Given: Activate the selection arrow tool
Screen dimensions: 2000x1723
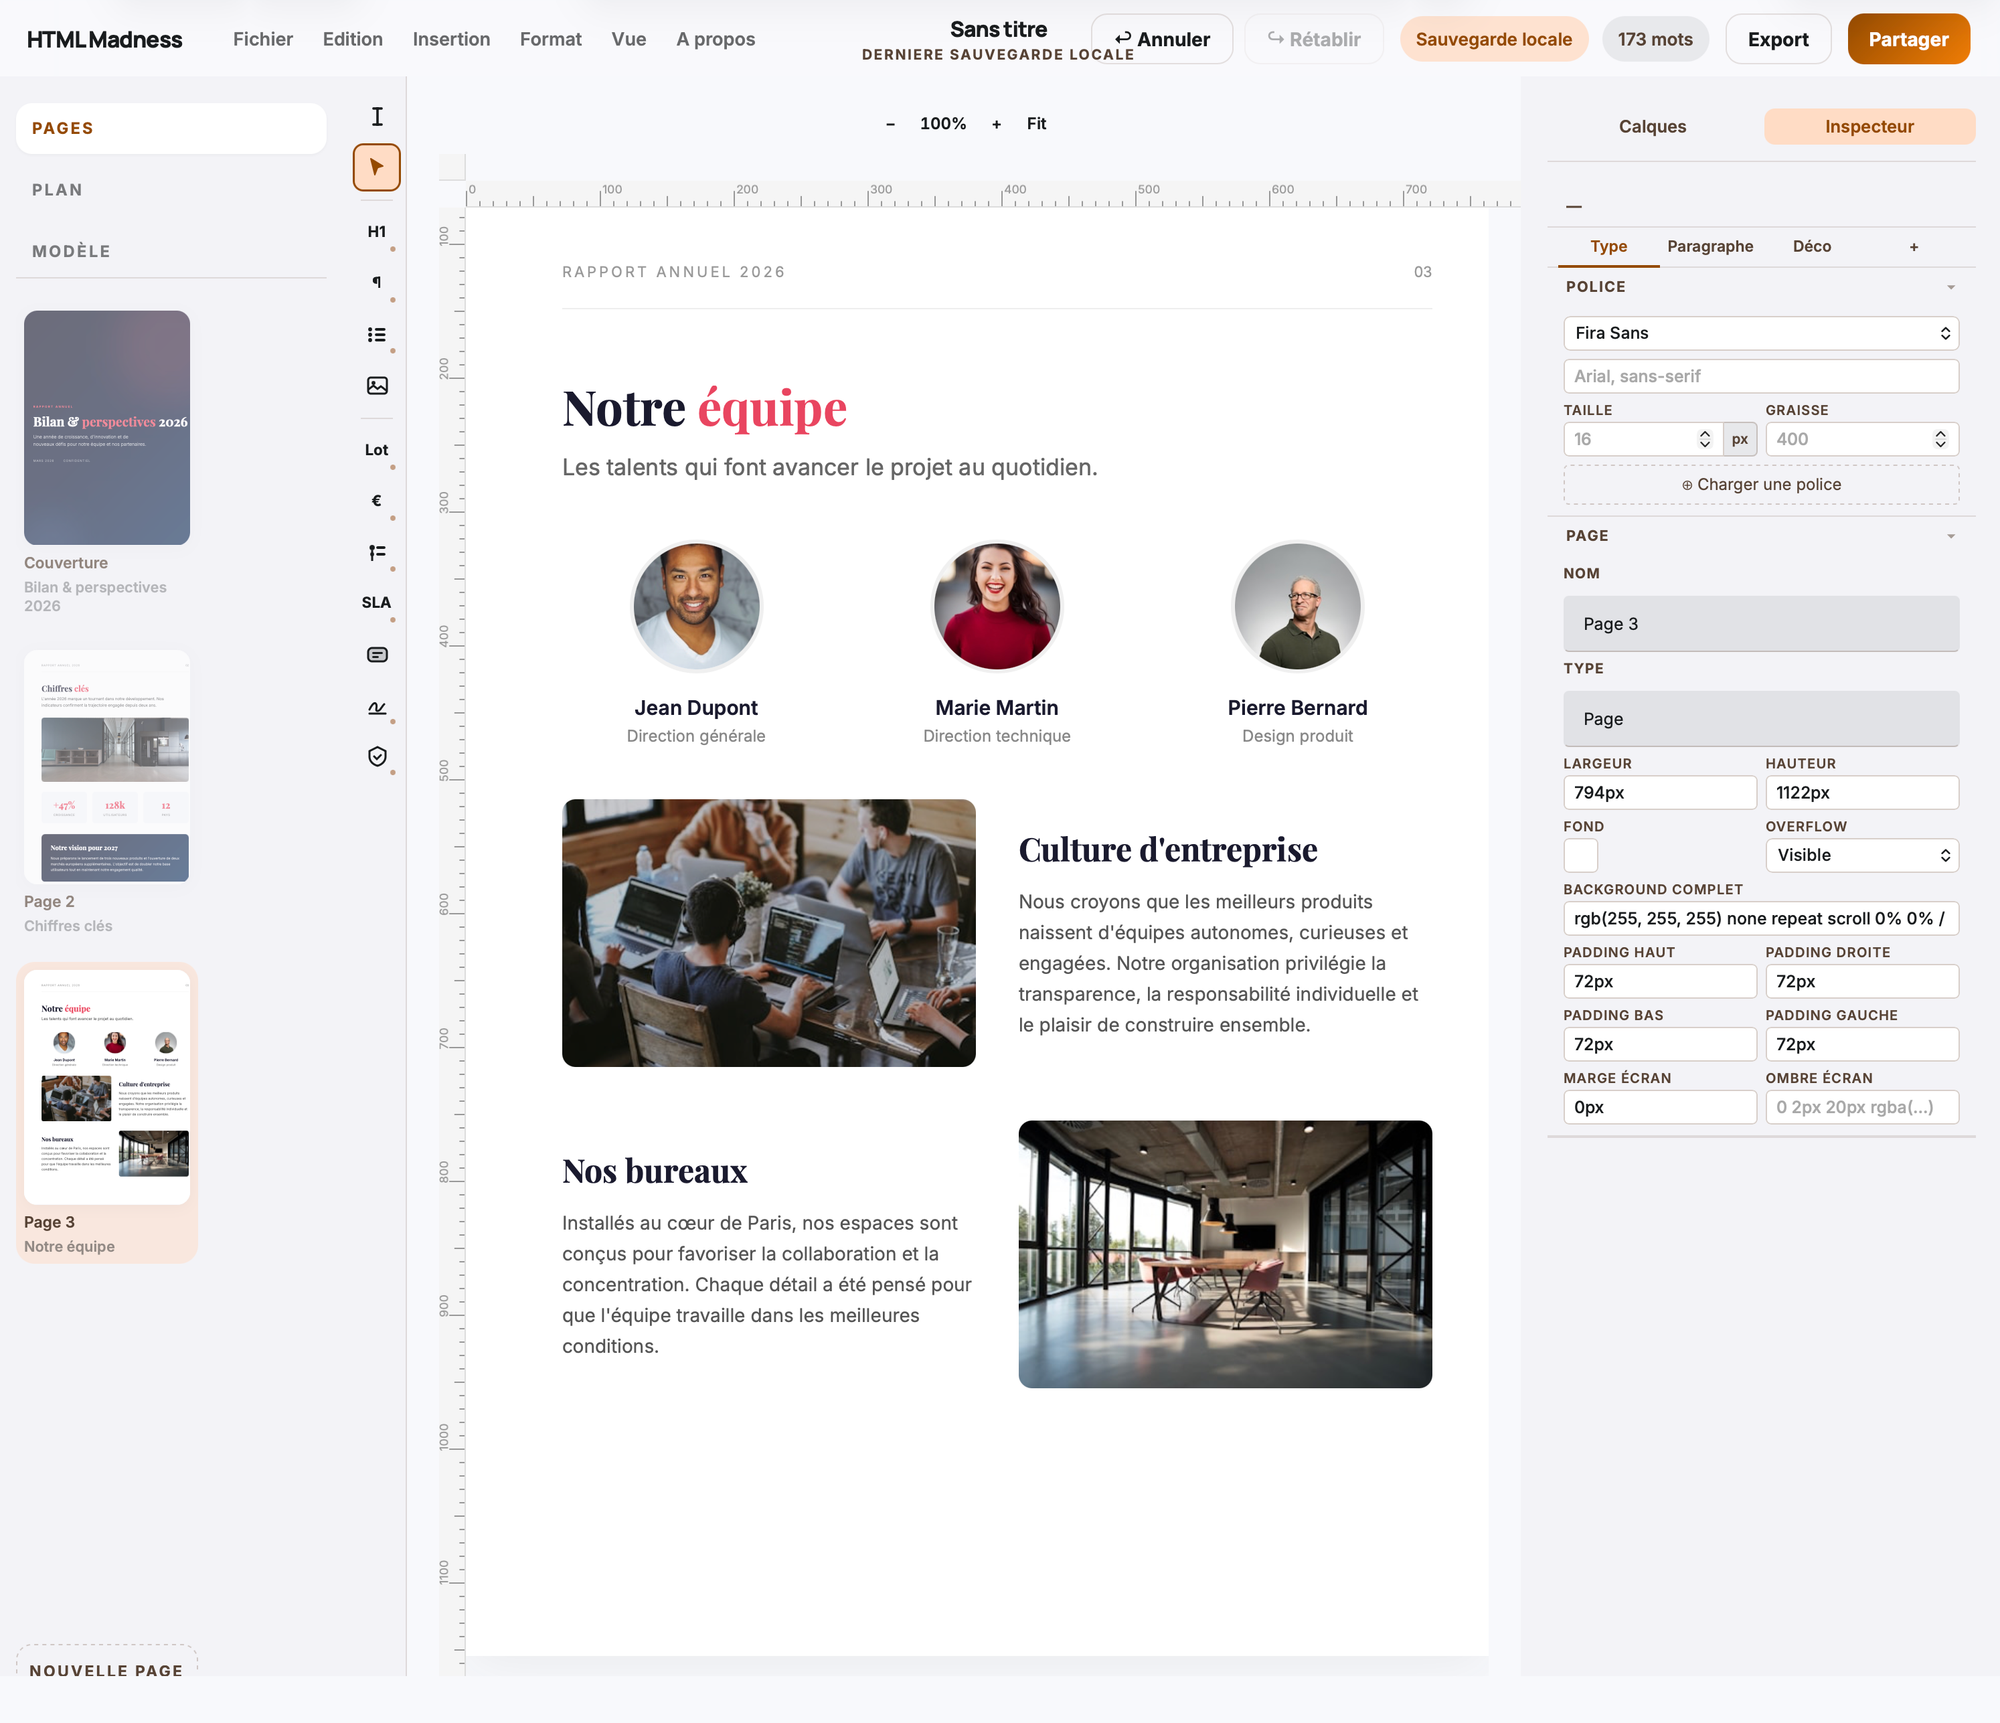Looking at the screenshot, I should pyautogui.click(x=377, y=167).
